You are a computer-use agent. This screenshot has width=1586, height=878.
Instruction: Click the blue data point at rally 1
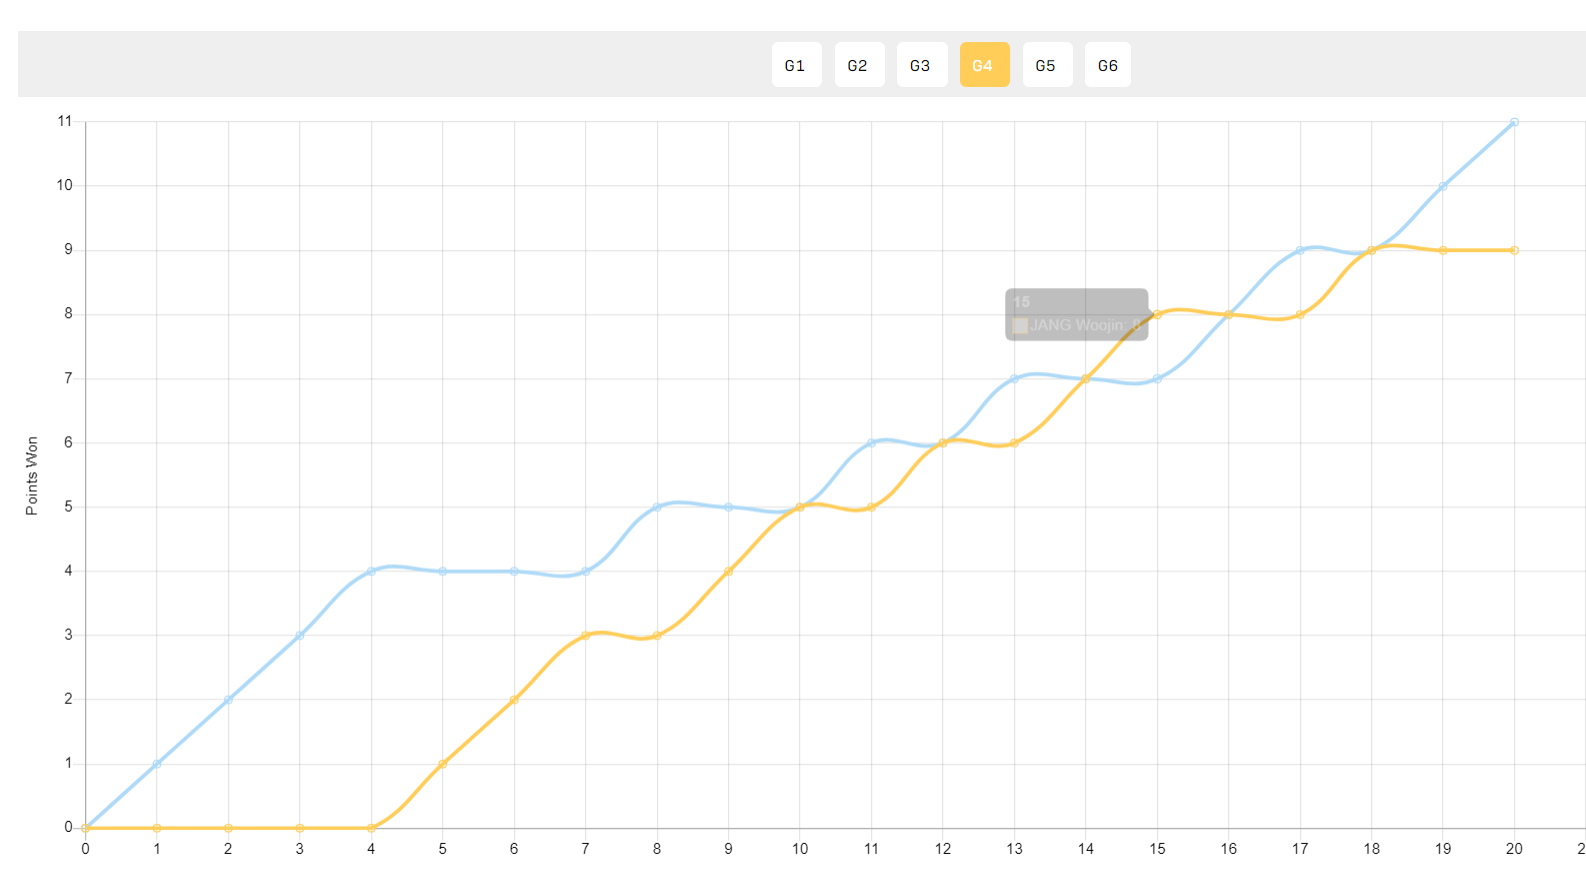[x=157, y=764]
